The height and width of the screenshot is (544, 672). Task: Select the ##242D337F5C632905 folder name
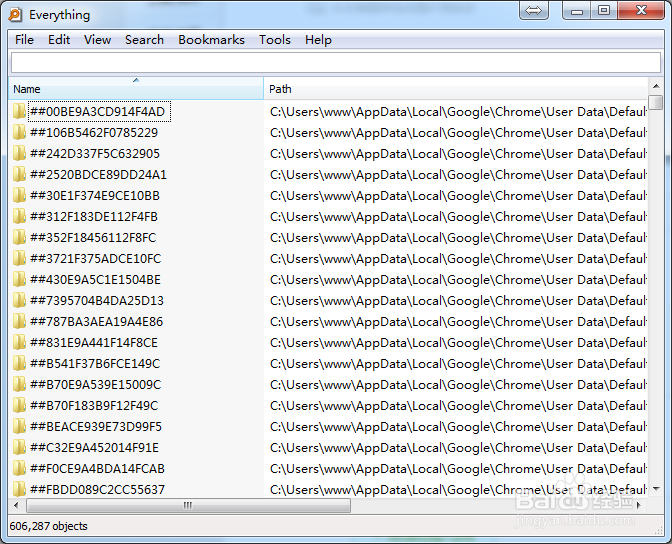pyautogui.click(x=95, y=154)
